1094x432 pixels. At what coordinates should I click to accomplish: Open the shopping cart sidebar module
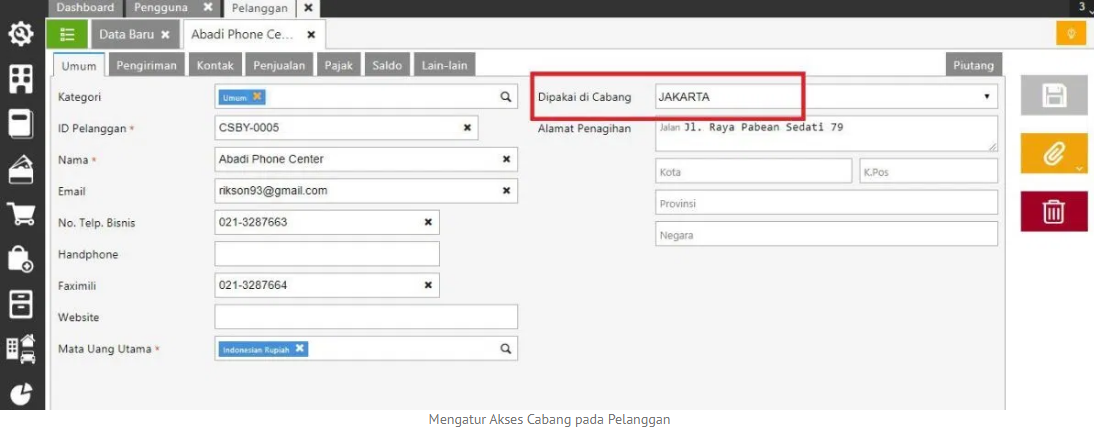pos(20,214)
